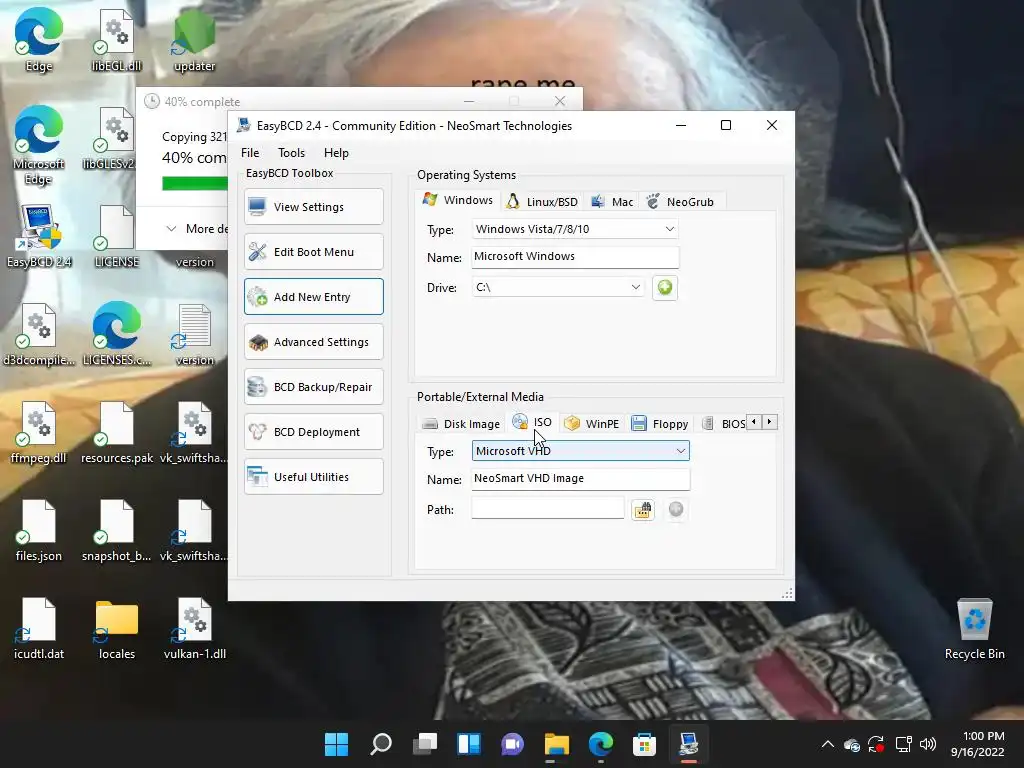Switch to the Mac tab
1024x768 pixels.
[612, 202]
